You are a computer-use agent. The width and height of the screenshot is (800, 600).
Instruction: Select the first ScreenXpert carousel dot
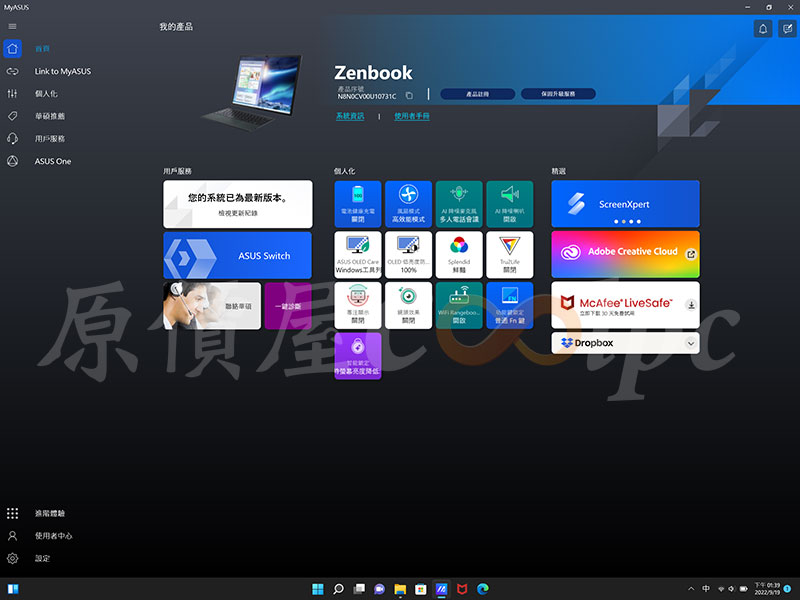[x=616, y=221]
